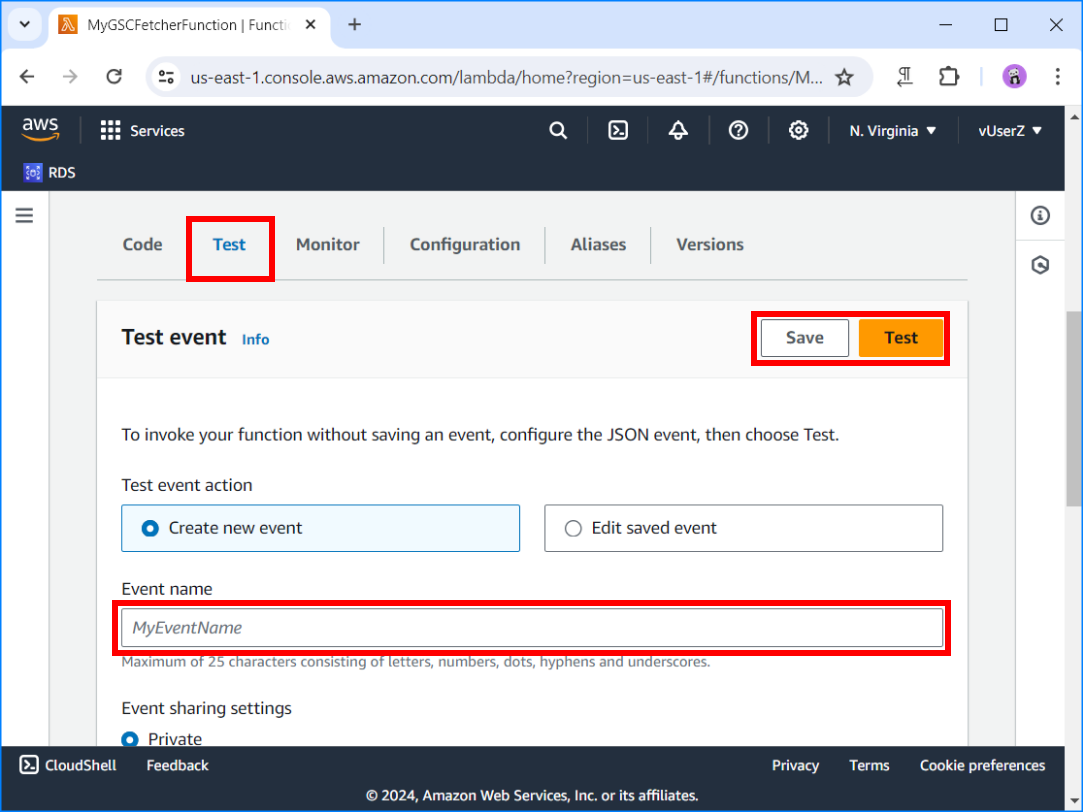Open console settings via the gear icon
Image resolution: width=1083 pixels, height=812 pixels.
[798, 130]
